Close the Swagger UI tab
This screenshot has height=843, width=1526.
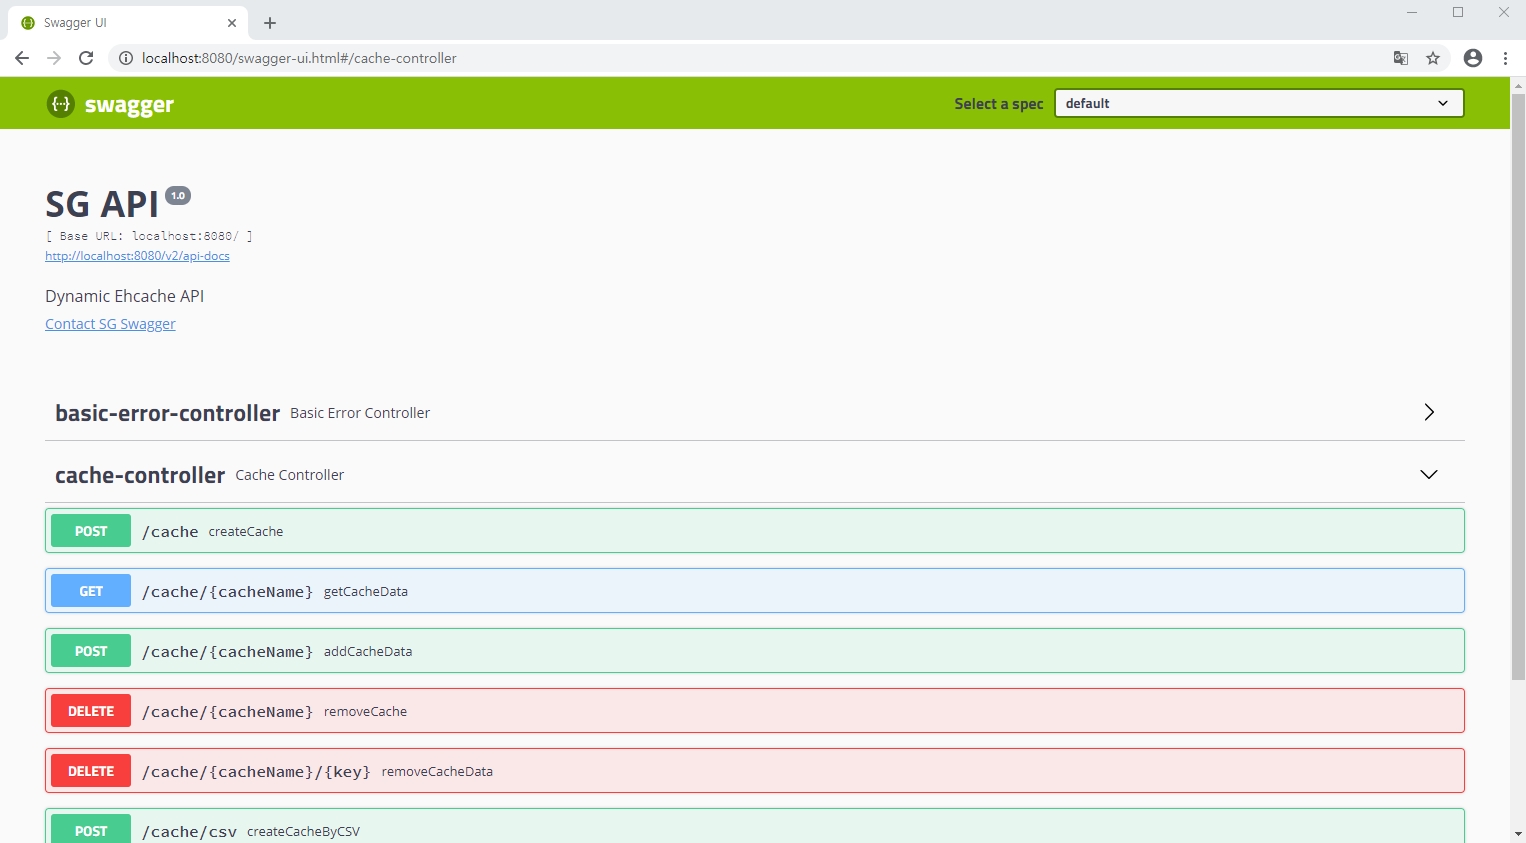click(x=232, y=23)
